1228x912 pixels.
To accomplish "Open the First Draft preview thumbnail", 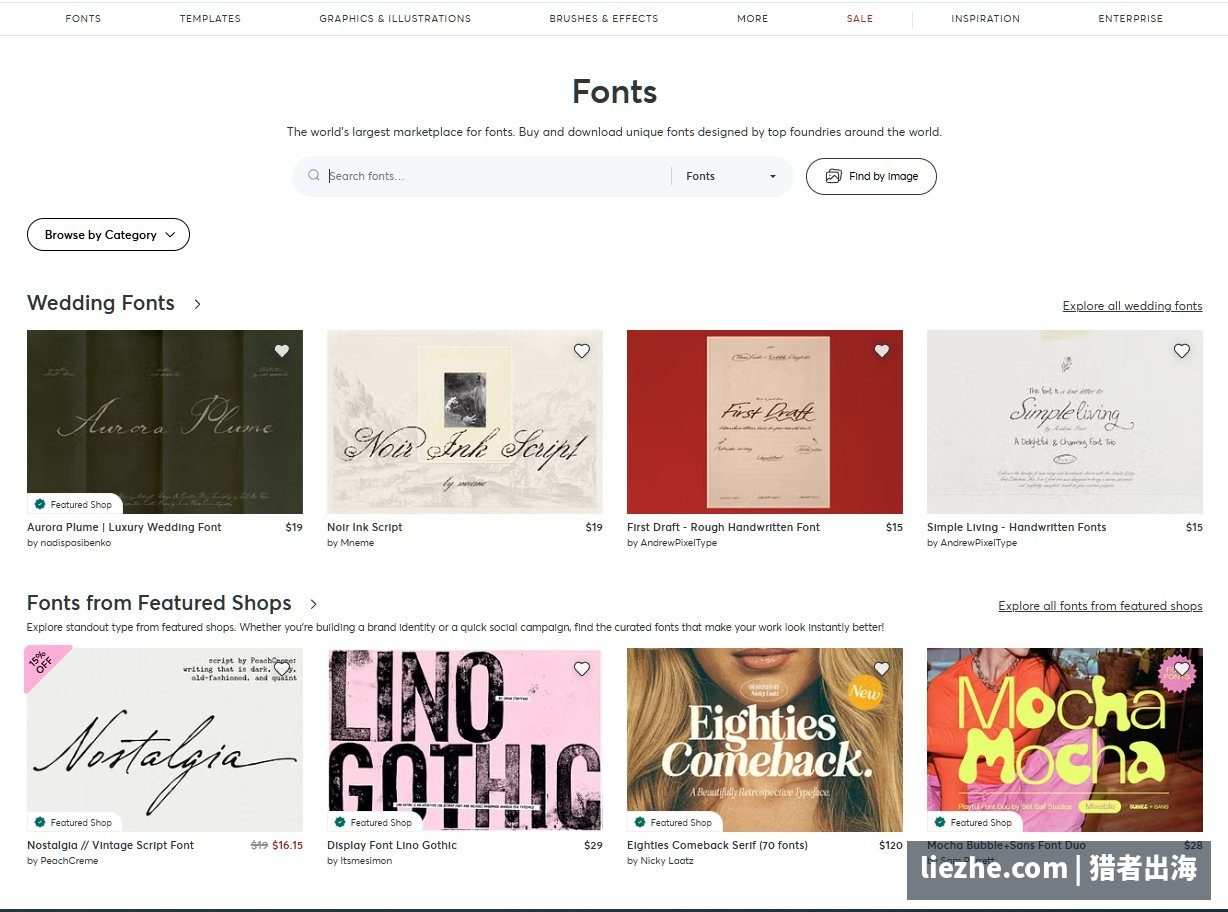I will point(765,422).
